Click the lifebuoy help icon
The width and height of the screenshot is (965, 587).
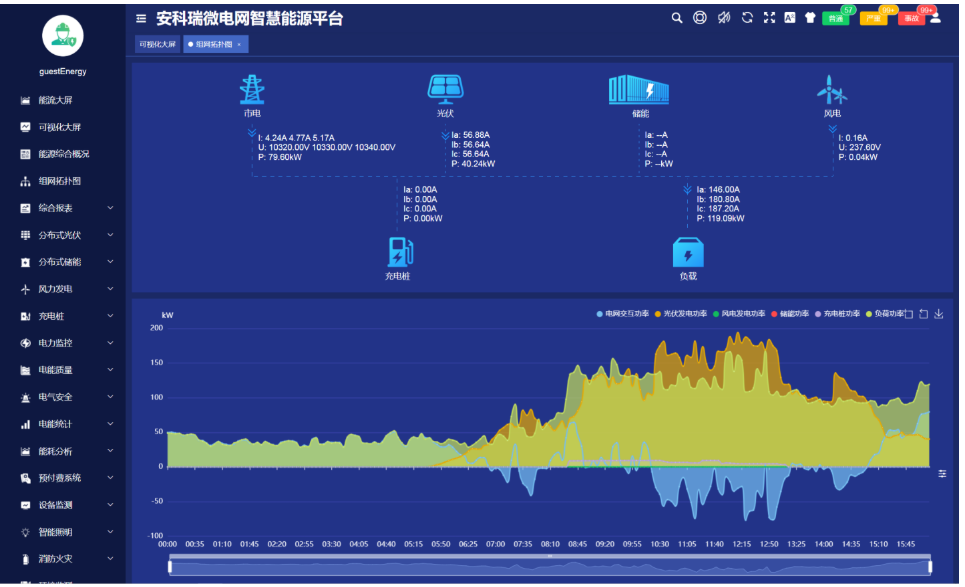(x=700, y=18)
